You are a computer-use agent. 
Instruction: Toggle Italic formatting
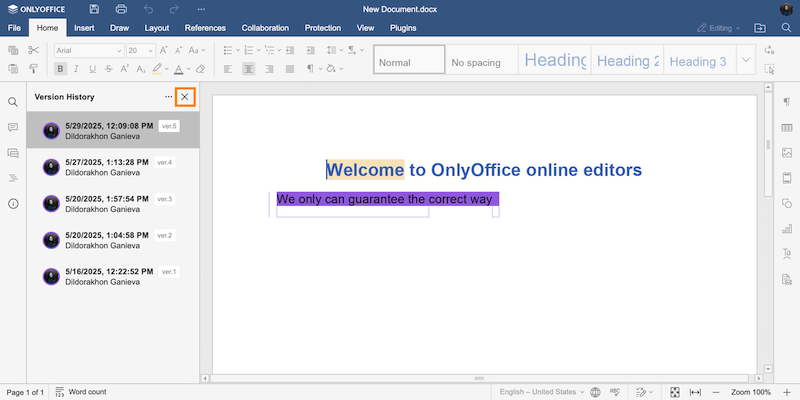click(77, 69)
